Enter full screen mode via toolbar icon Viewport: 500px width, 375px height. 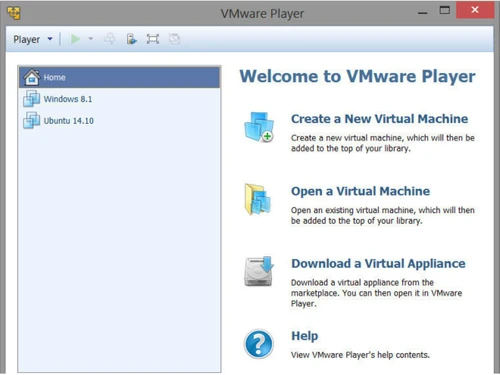153,39
